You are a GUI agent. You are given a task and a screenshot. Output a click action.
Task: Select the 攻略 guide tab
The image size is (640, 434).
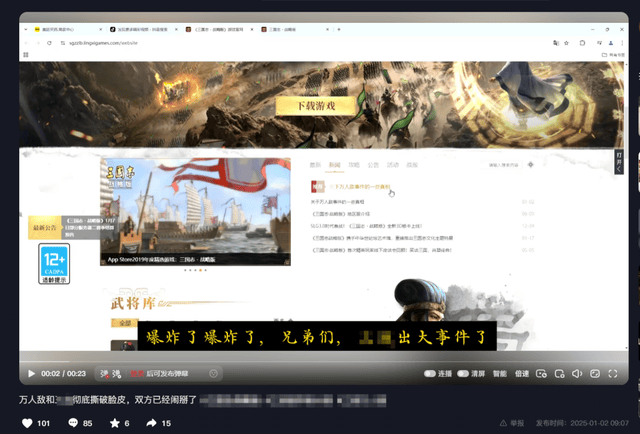tap(354, 165)
